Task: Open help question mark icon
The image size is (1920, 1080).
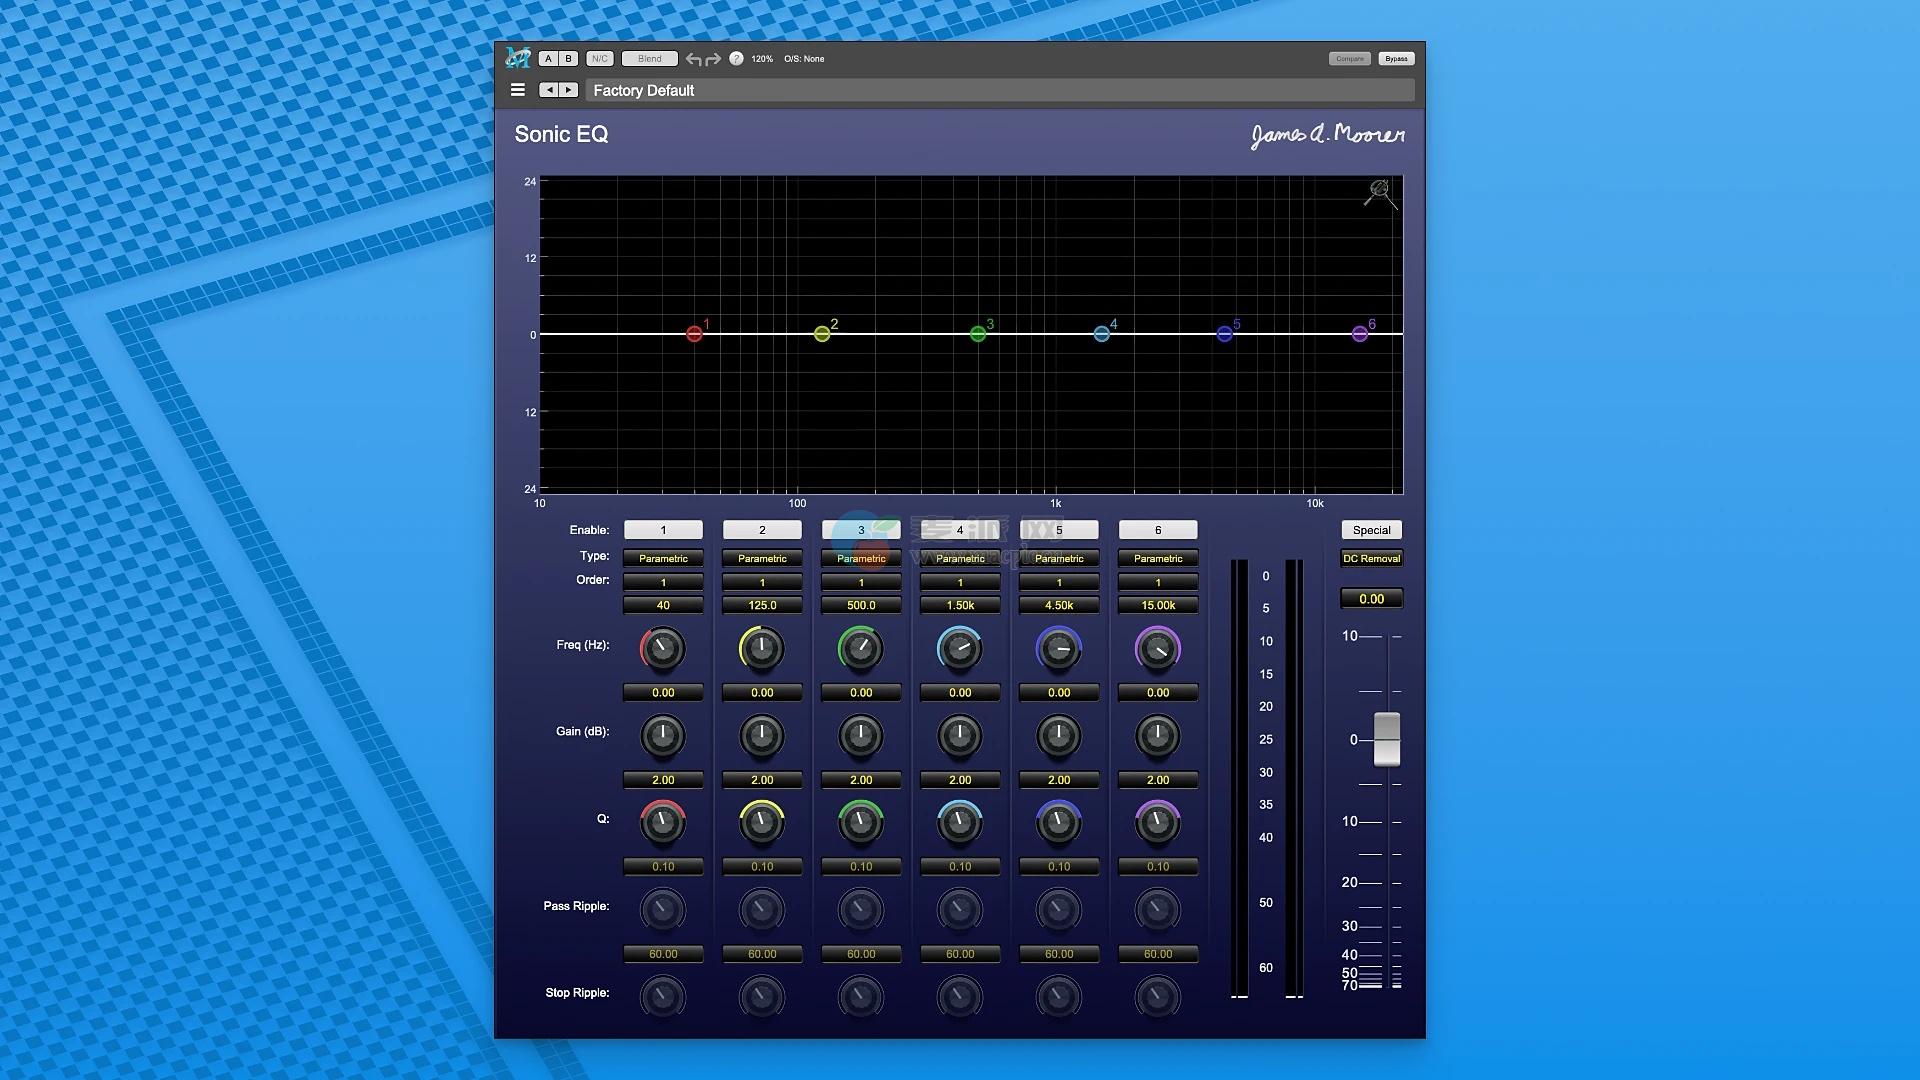Action: (x=736, y=59)
